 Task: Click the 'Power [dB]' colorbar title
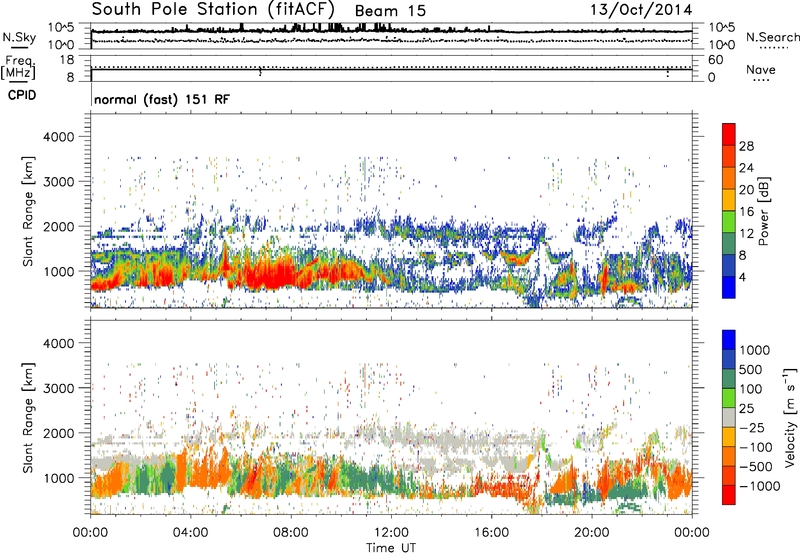tap(763, 211)
